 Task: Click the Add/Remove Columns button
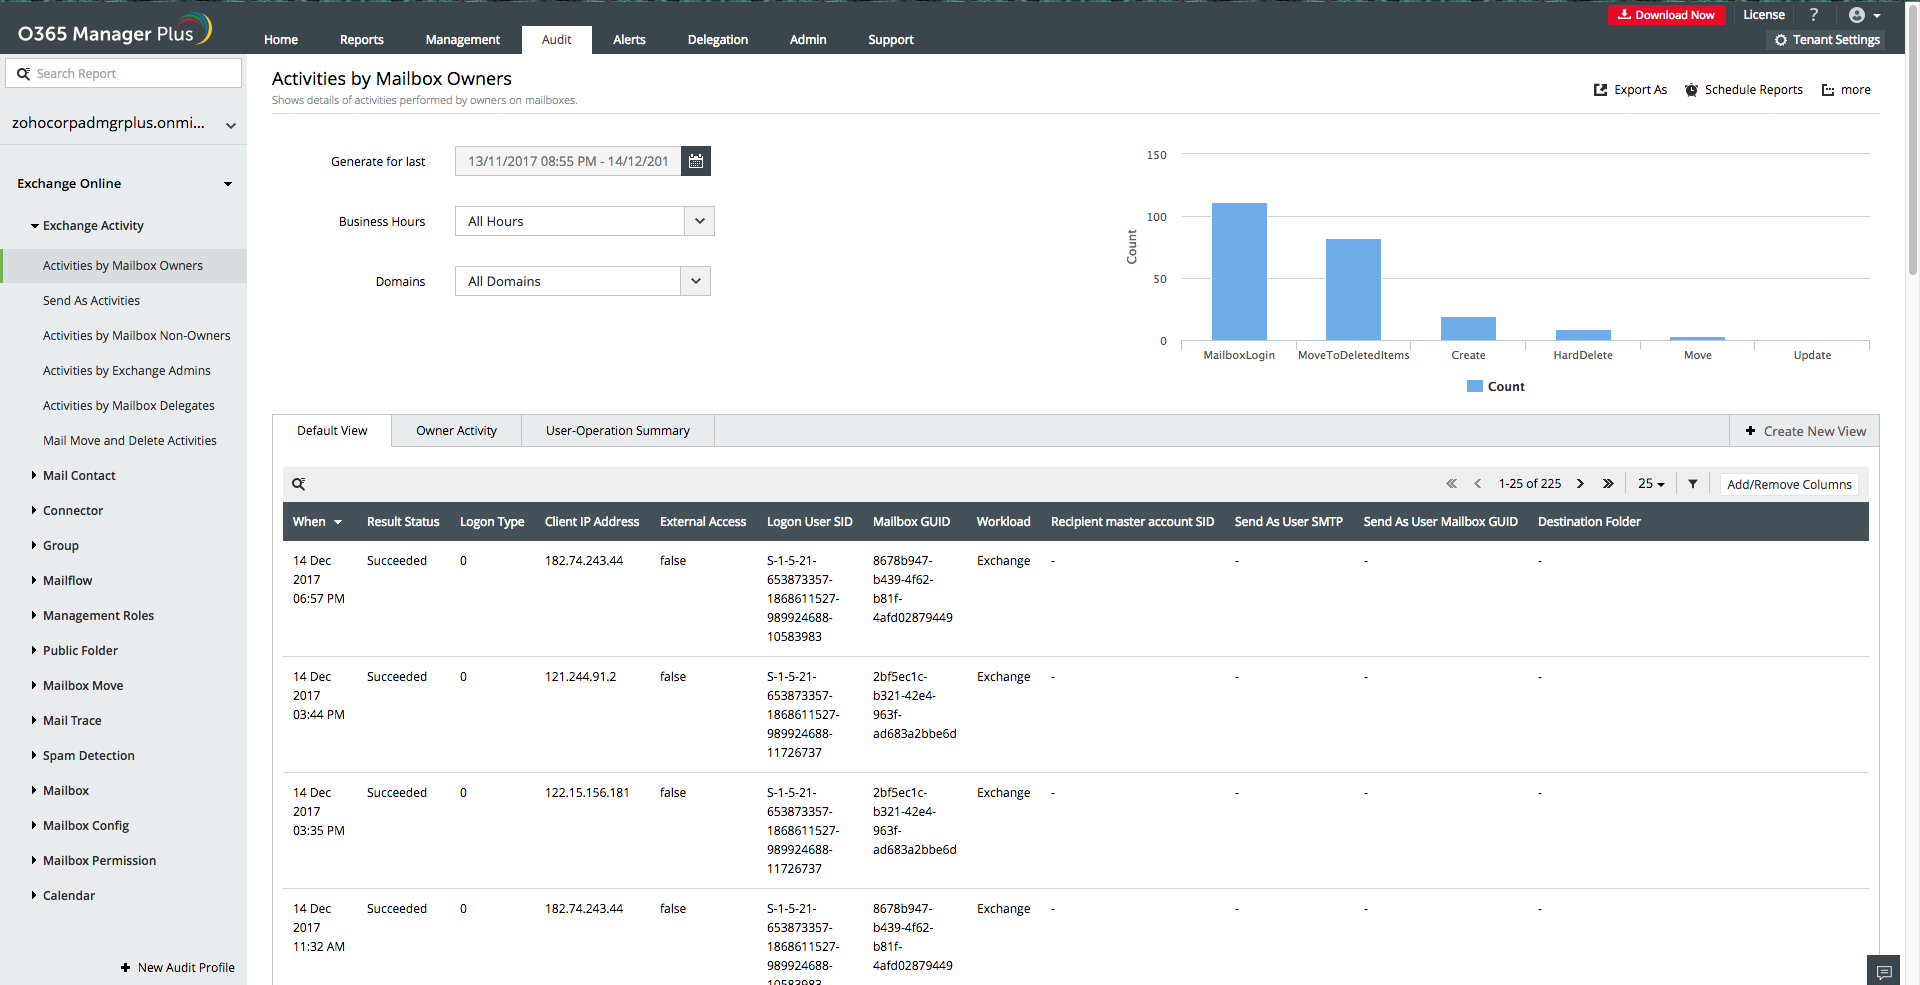(x=1789, y=484)
